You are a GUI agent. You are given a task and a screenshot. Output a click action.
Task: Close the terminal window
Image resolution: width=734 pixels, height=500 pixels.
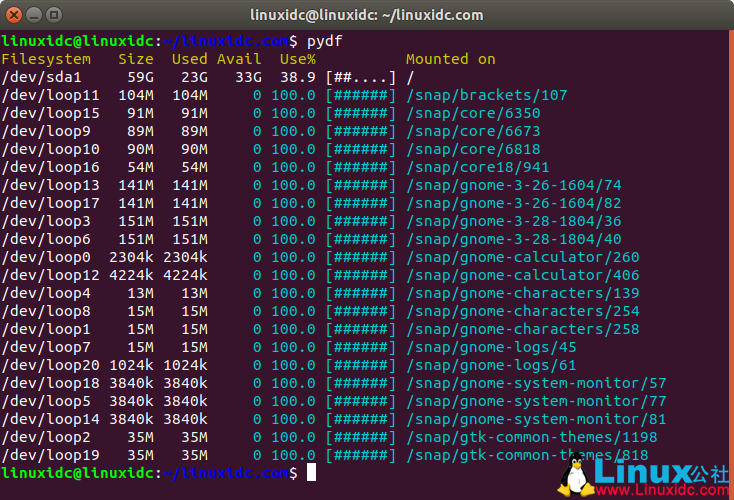click(x=14, y=15)
